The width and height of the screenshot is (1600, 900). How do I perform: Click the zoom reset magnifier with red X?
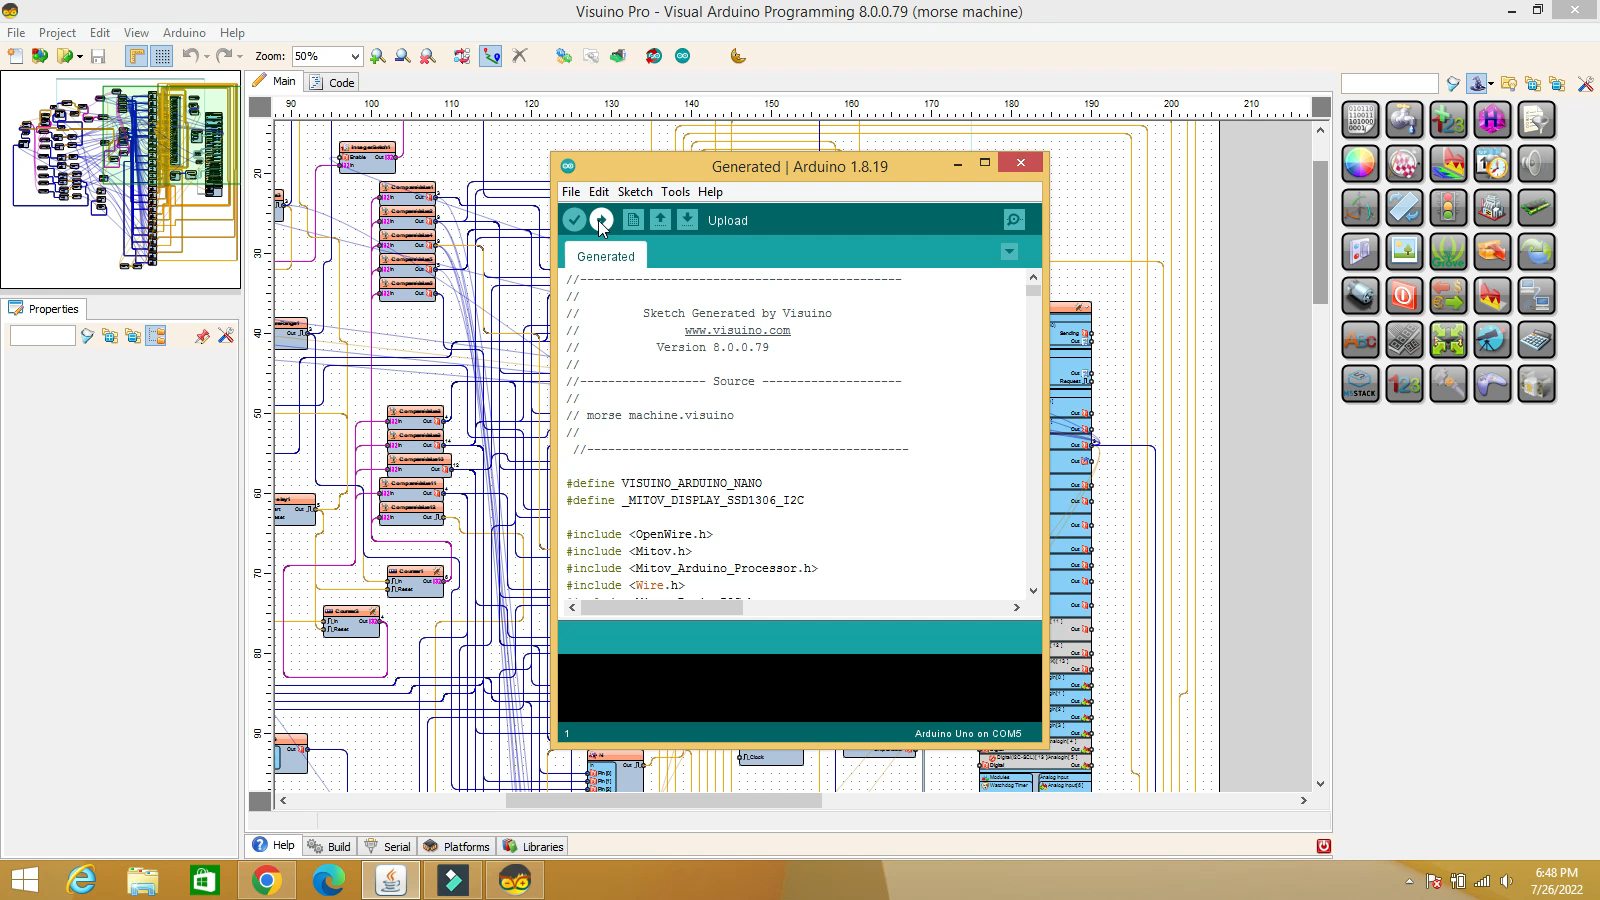427,56
